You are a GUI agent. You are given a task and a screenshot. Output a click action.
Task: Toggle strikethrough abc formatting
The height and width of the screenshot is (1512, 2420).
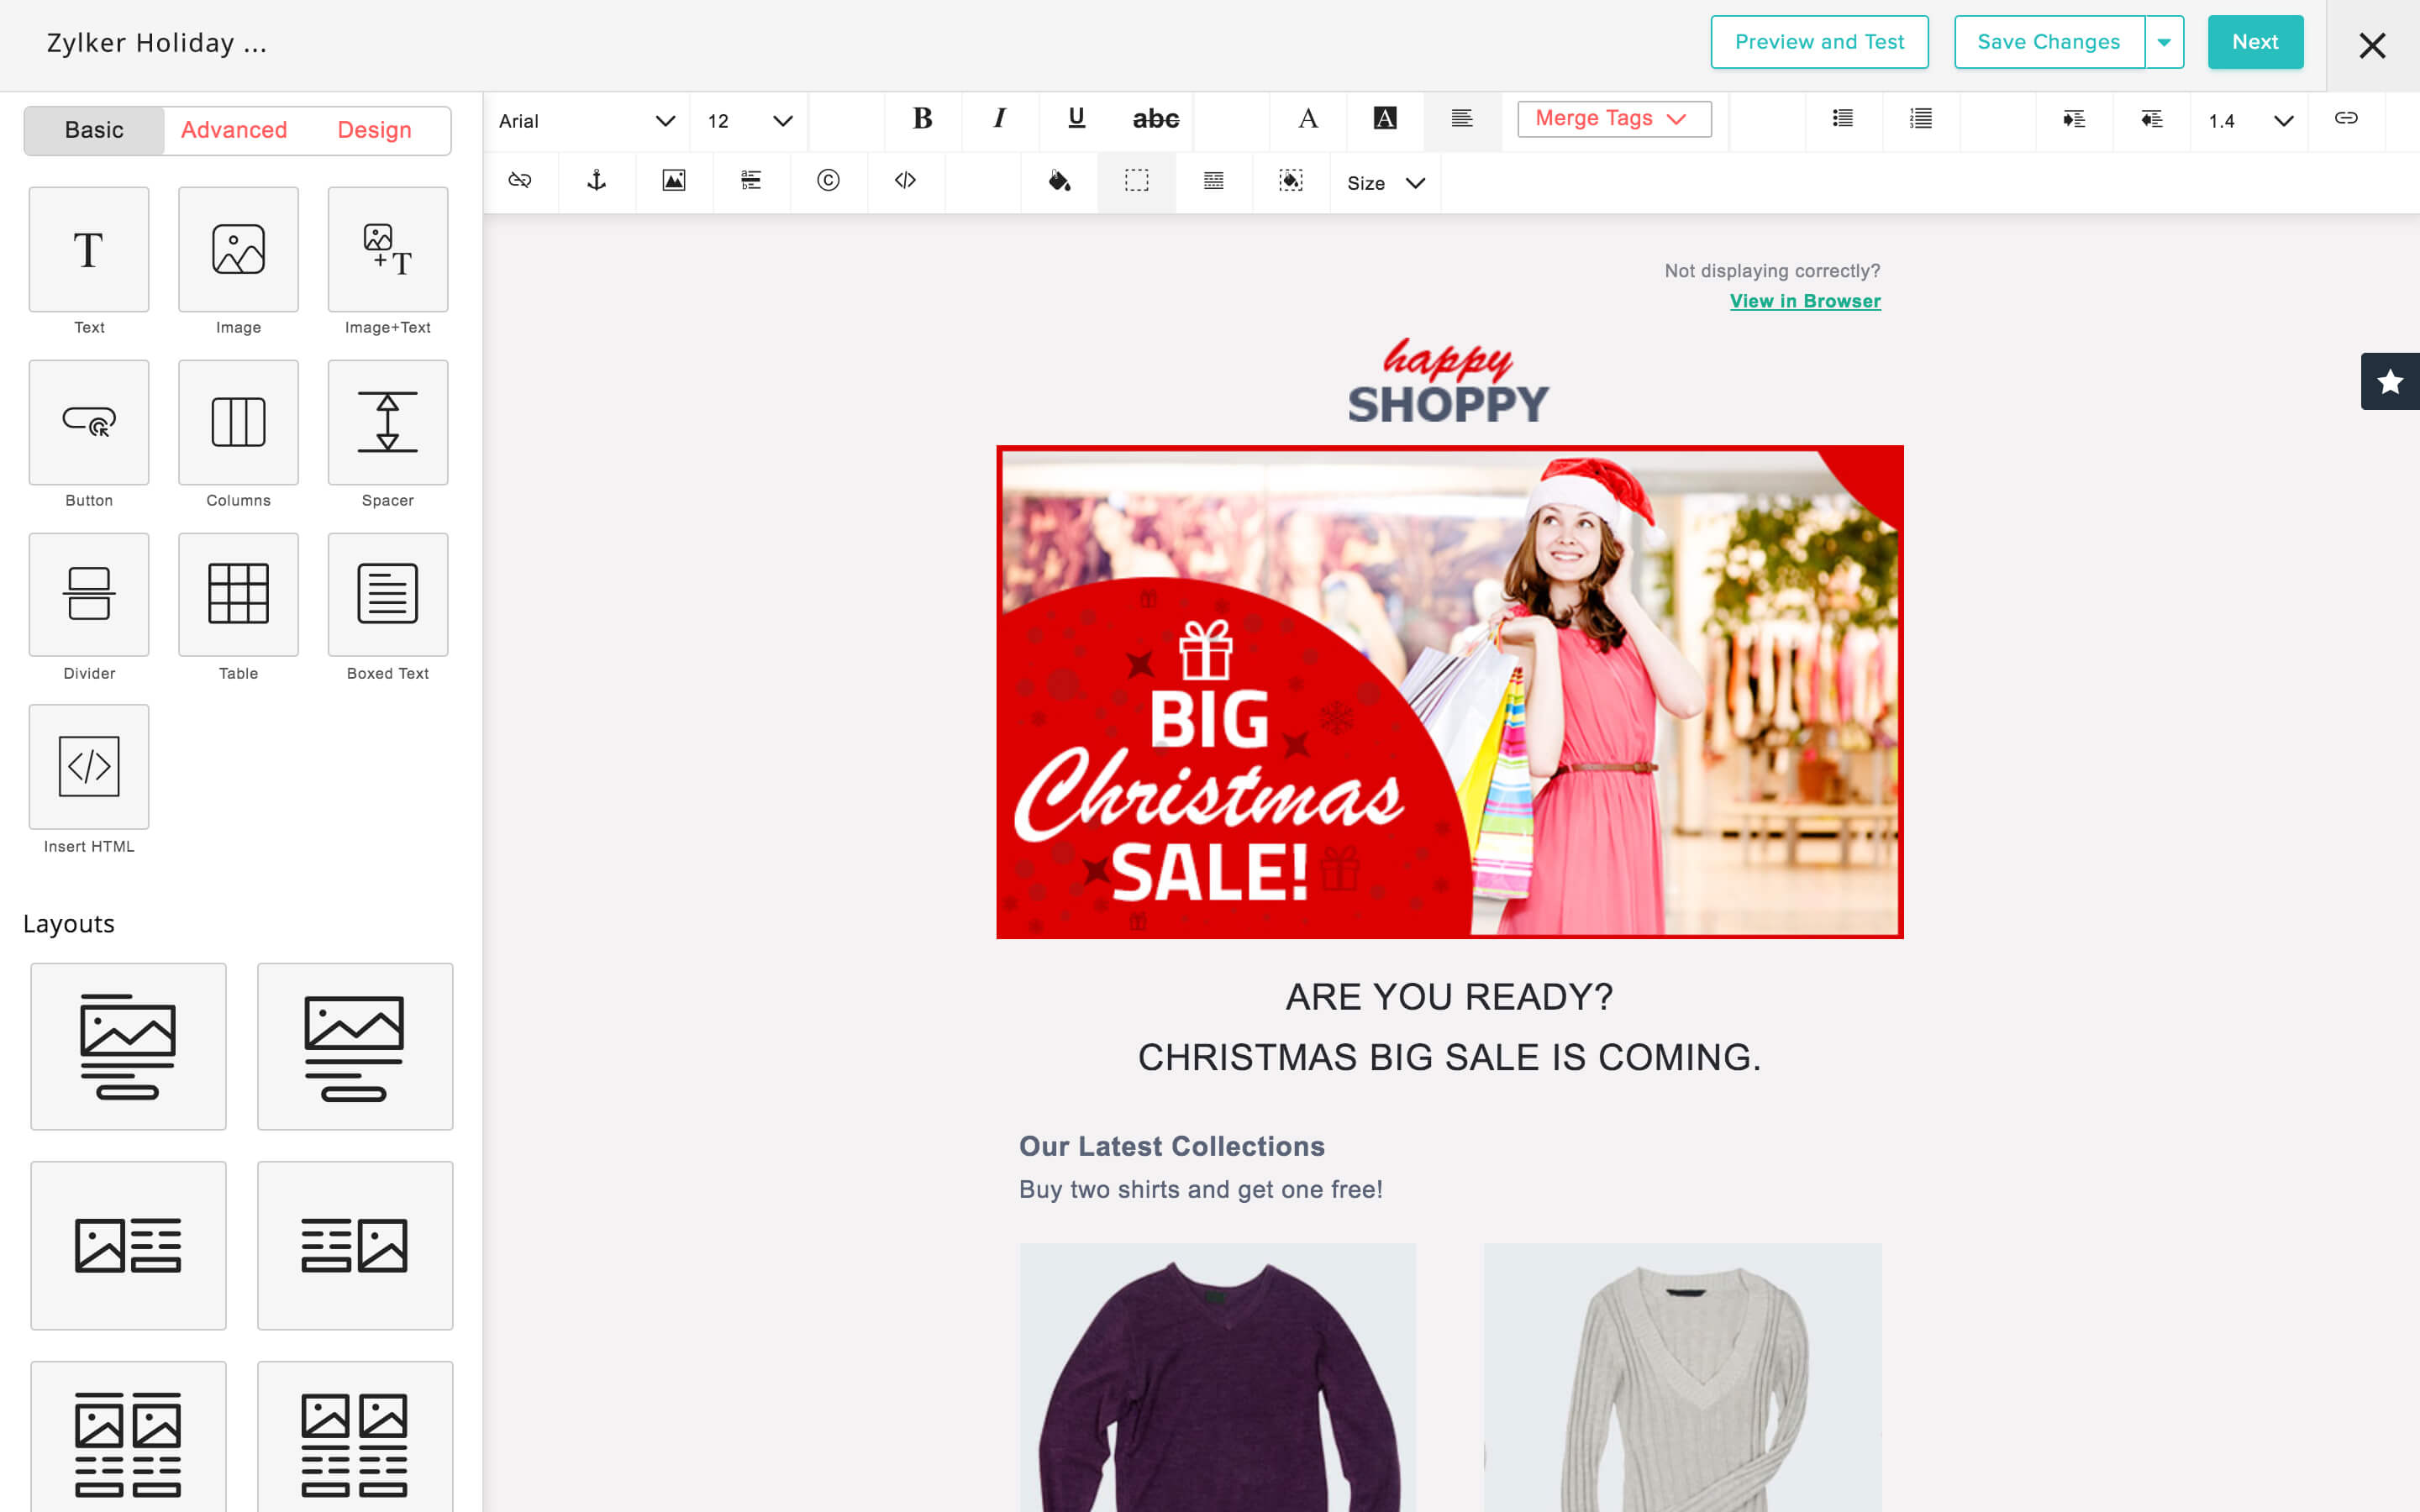click(x=1155, y=120)
